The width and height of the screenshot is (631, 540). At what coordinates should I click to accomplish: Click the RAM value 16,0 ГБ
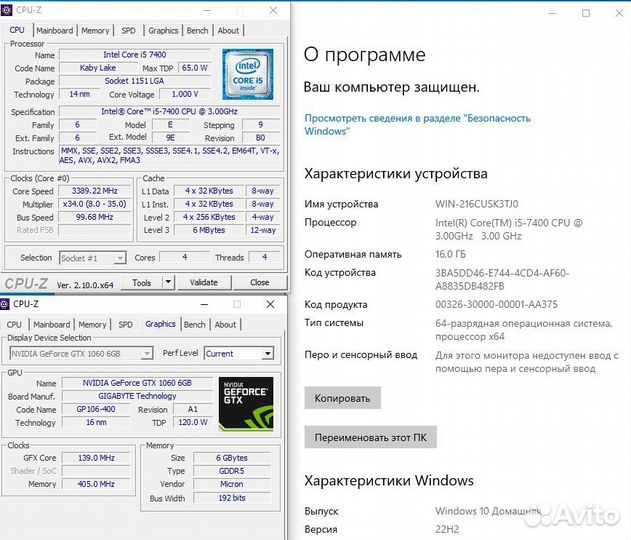pyautogui.click(x=450, y=254)
